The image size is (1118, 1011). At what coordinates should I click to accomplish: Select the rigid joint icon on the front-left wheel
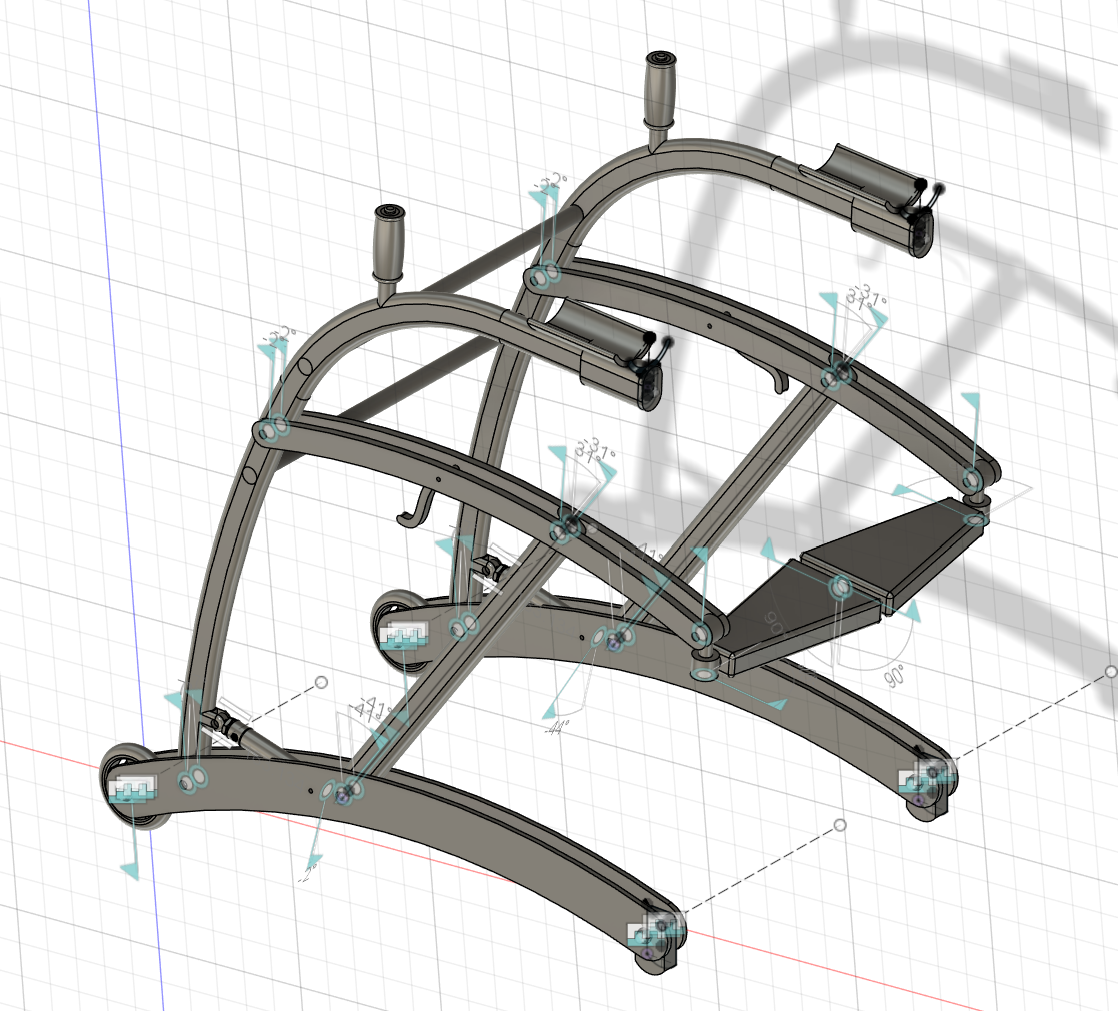pos(133,789)
